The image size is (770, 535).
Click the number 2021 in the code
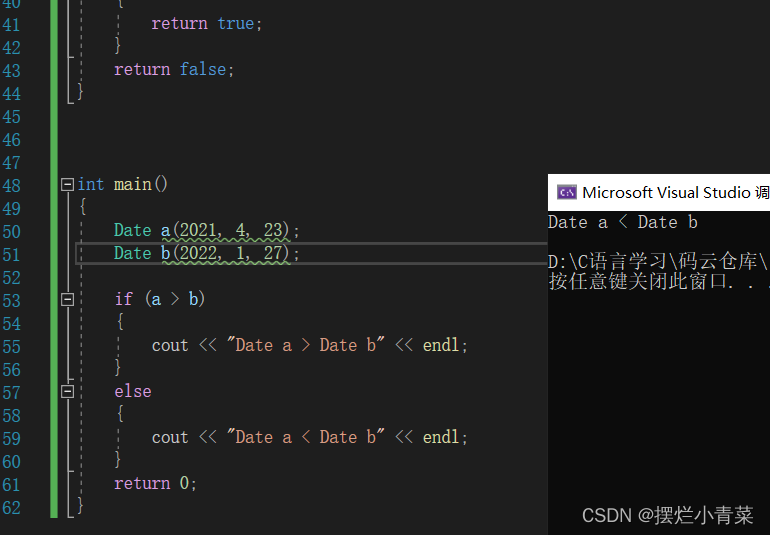197,230
